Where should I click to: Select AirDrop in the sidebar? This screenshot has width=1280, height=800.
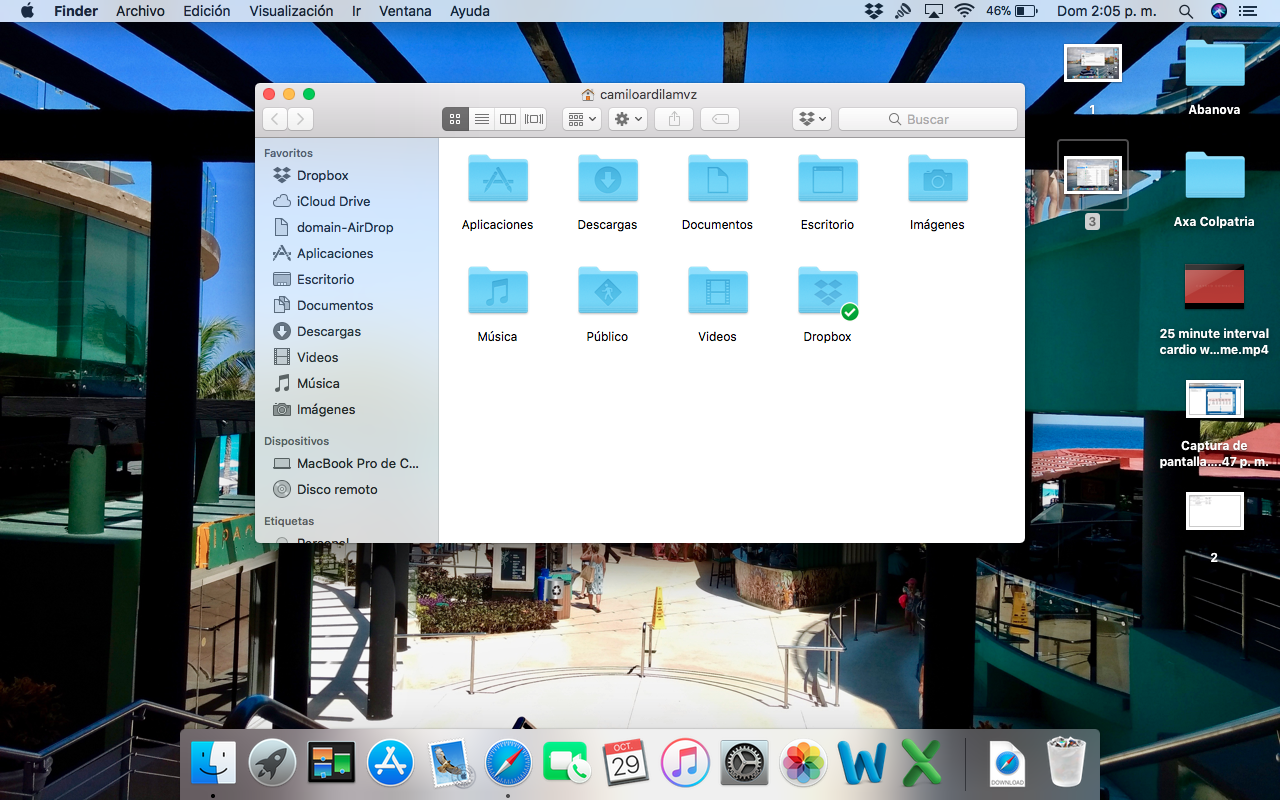(344, 227)
